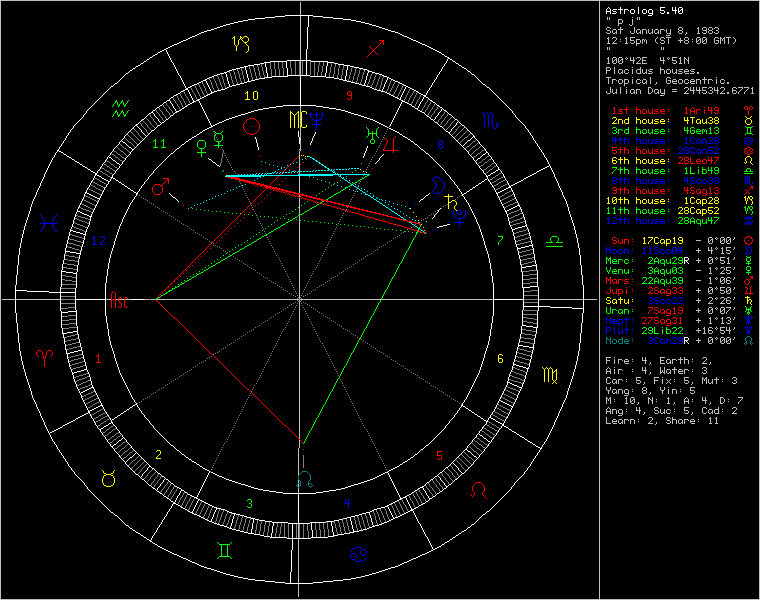Image resolution: width=760 pixels, height=600 pixels.
Task: Click house number 12 in wheel
Action: pos(98,241)
